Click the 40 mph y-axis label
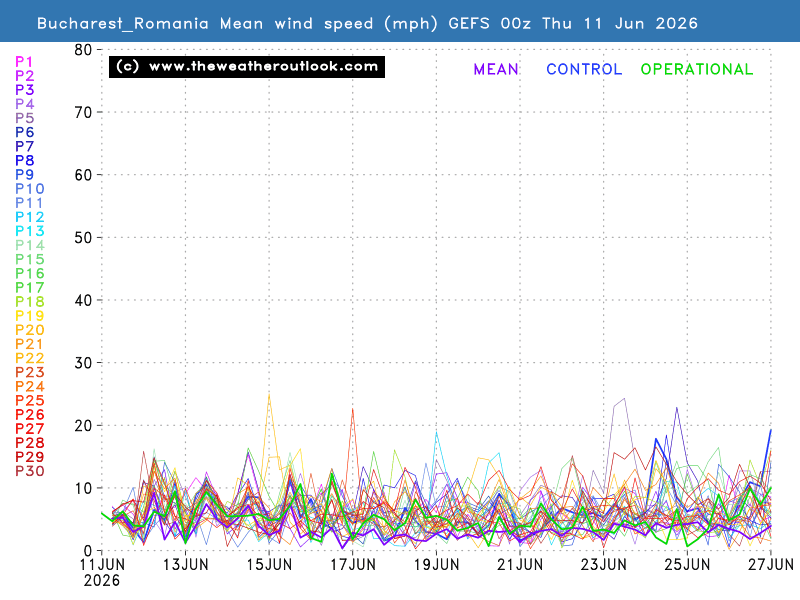This screenshot has height=600, width=800. click(83, 301)
